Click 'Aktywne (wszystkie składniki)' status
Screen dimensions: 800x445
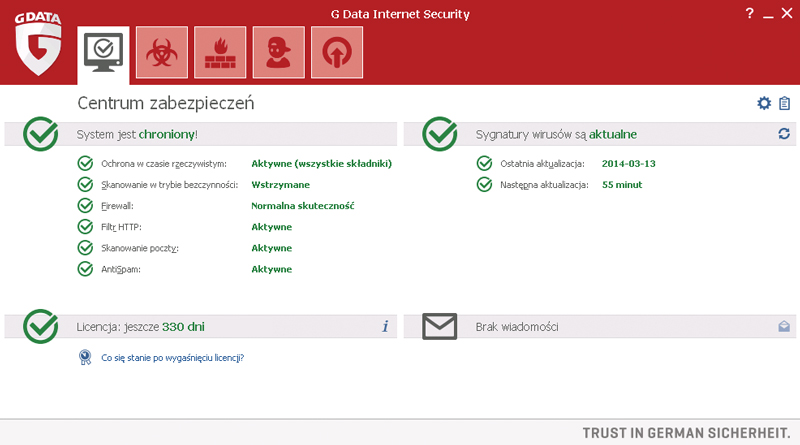click(x=321, y=164)
